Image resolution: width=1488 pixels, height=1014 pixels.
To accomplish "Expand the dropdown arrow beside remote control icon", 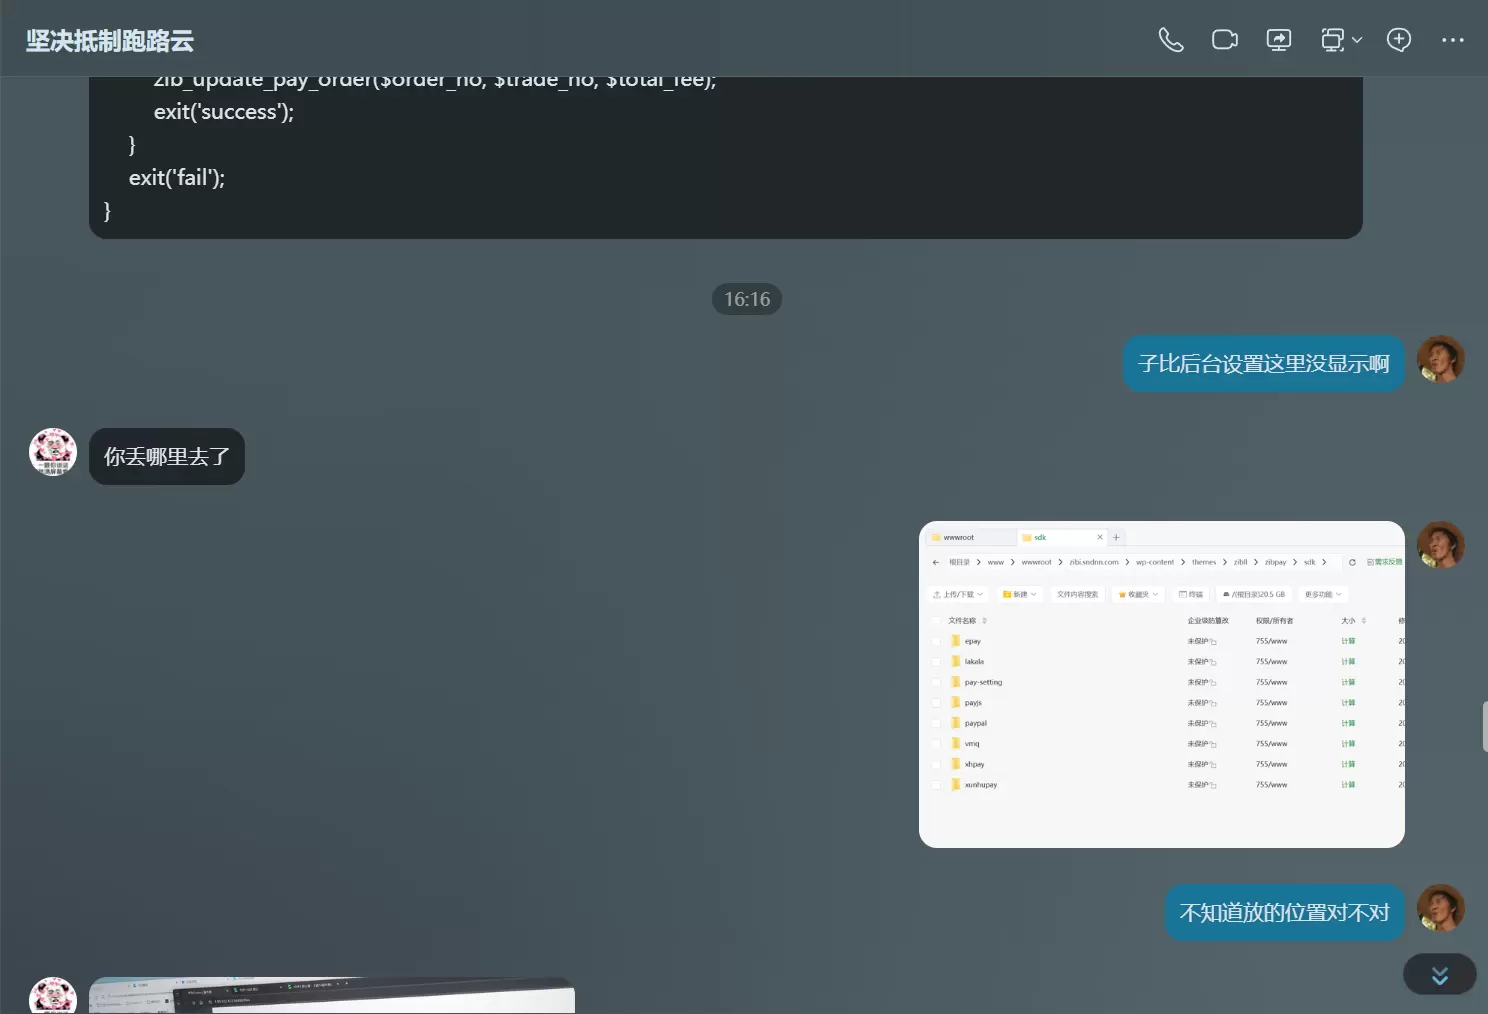I will 1357,40.
